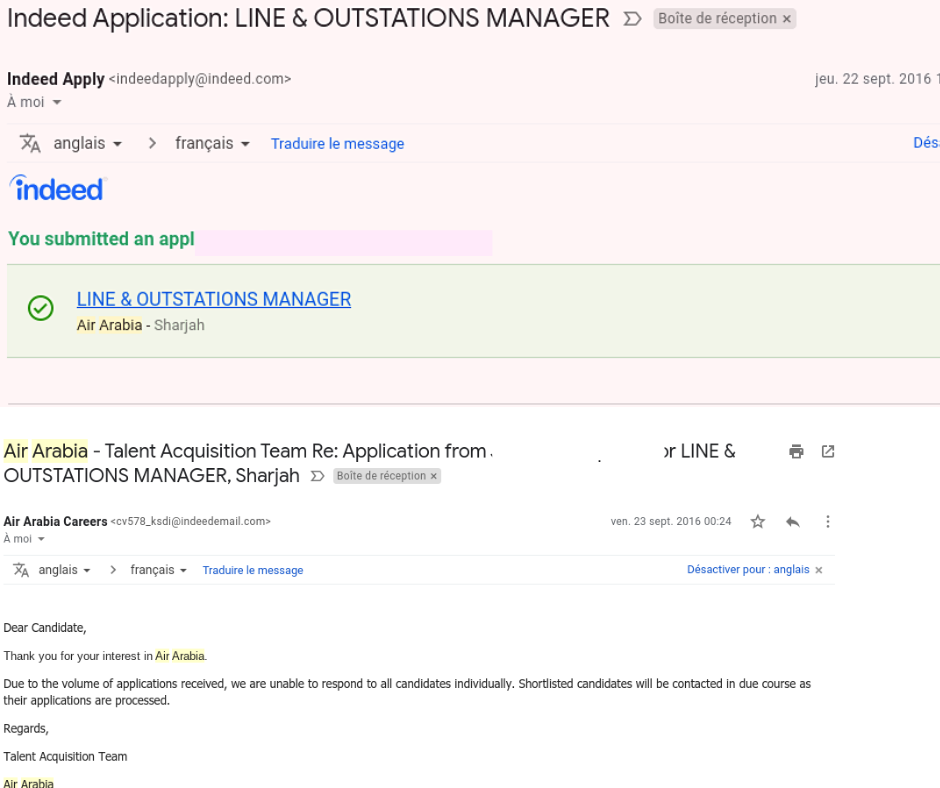Open the Air Arabia email in a new window
Viewport: 940px width, 788px height.
[x=828, y=452]
